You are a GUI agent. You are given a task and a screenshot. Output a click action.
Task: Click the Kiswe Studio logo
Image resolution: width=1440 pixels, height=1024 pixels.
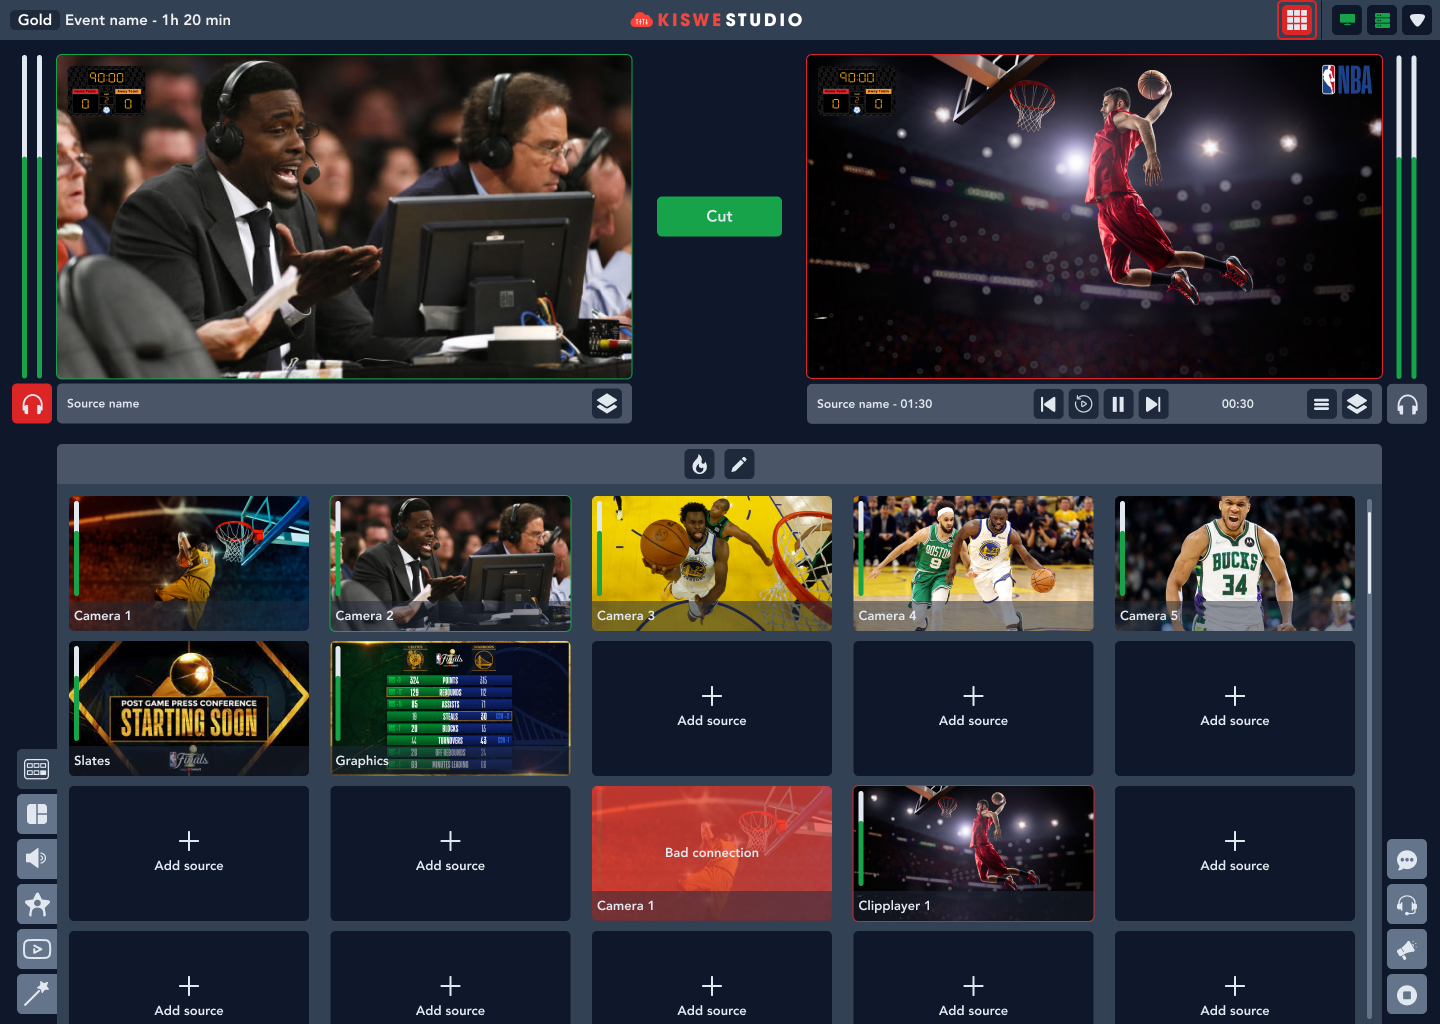tap(717, 20)
